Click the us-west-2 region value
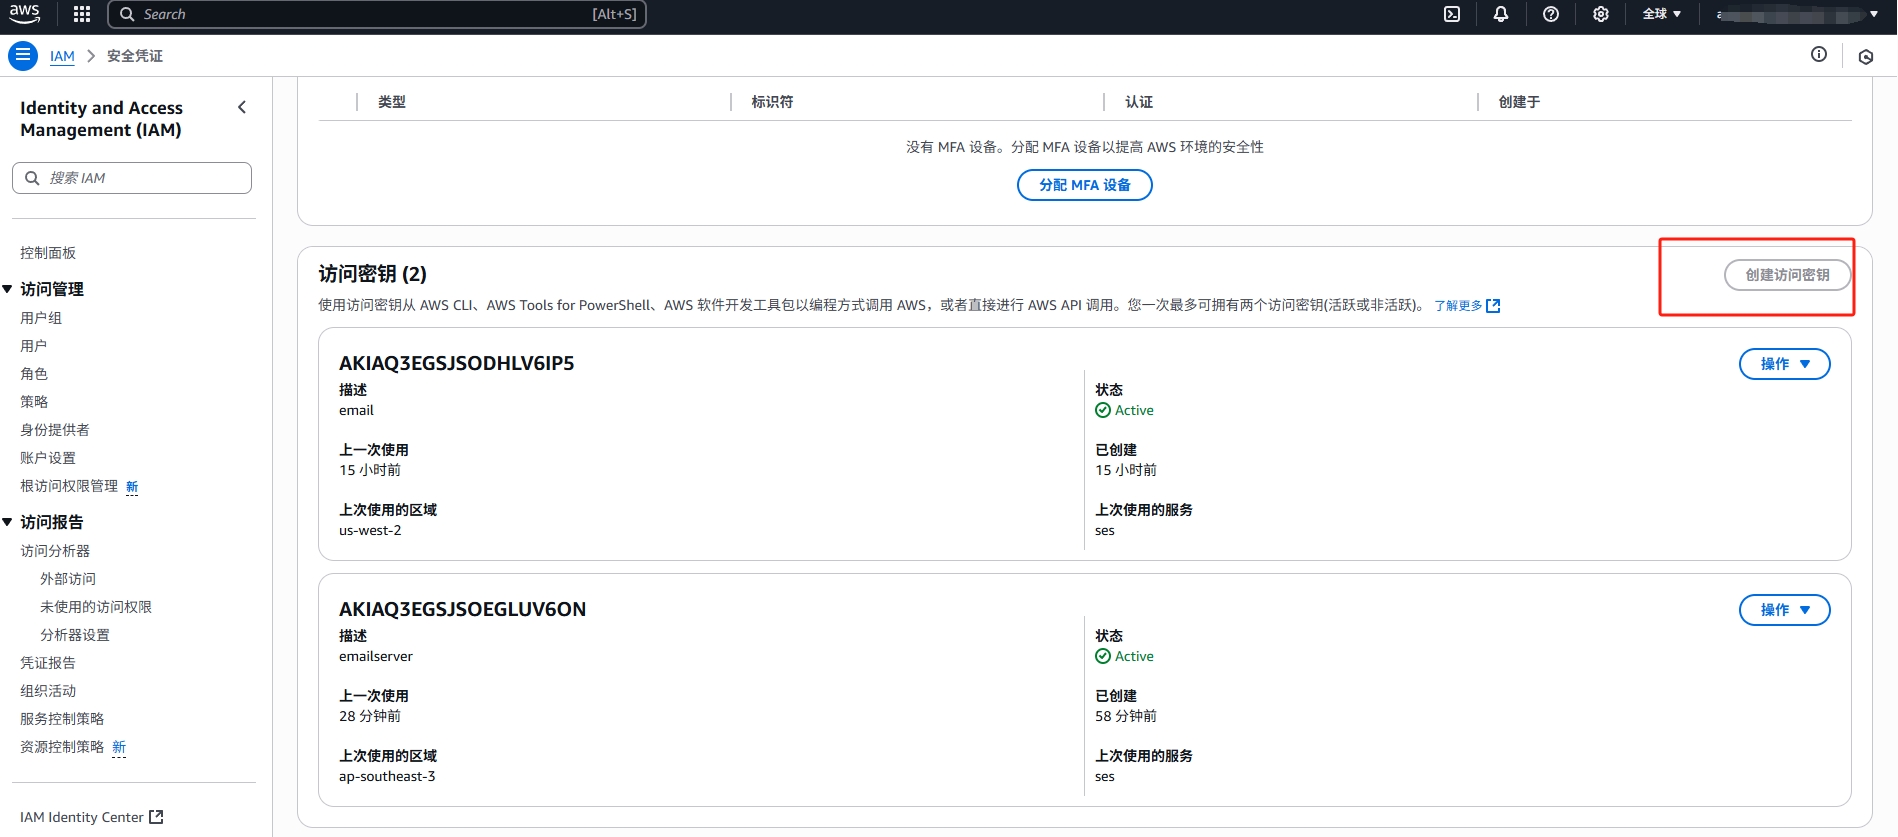Image resolution: width=1898 pixels, height=837 pixels. 370,530
